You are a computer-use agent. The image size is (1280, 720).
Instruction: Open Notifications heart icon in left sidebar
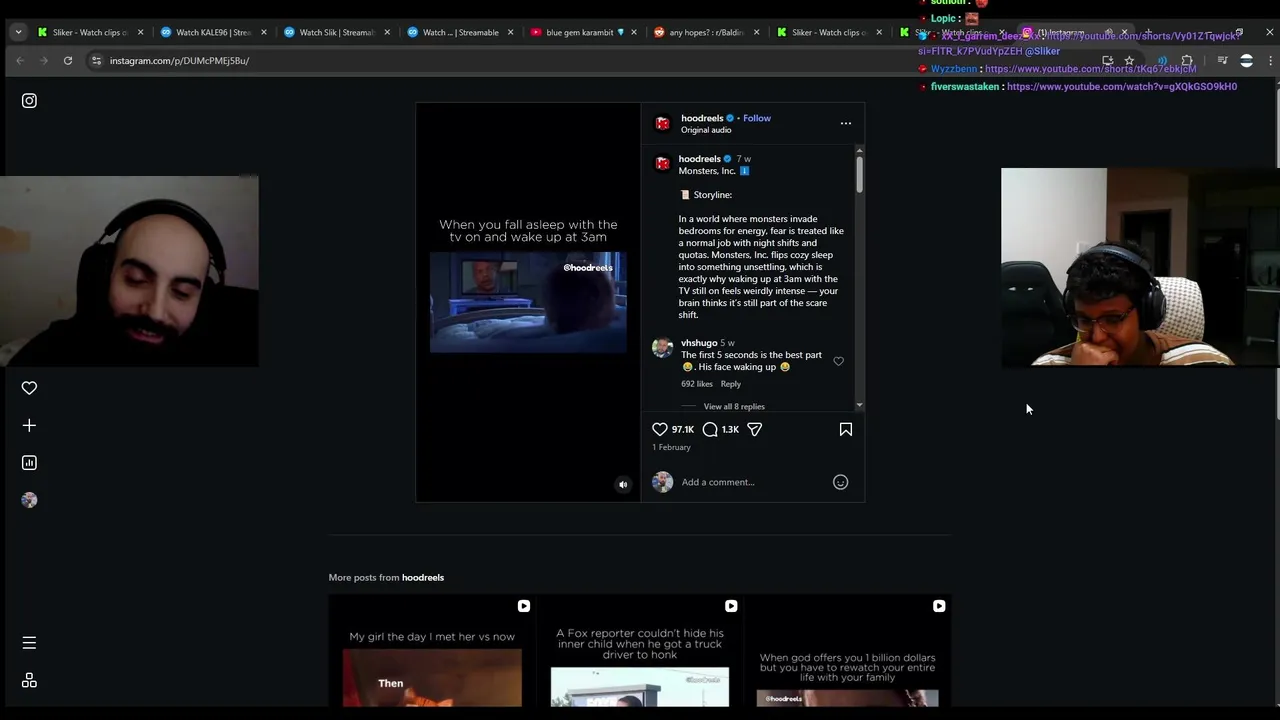click(x=29, y=388)
